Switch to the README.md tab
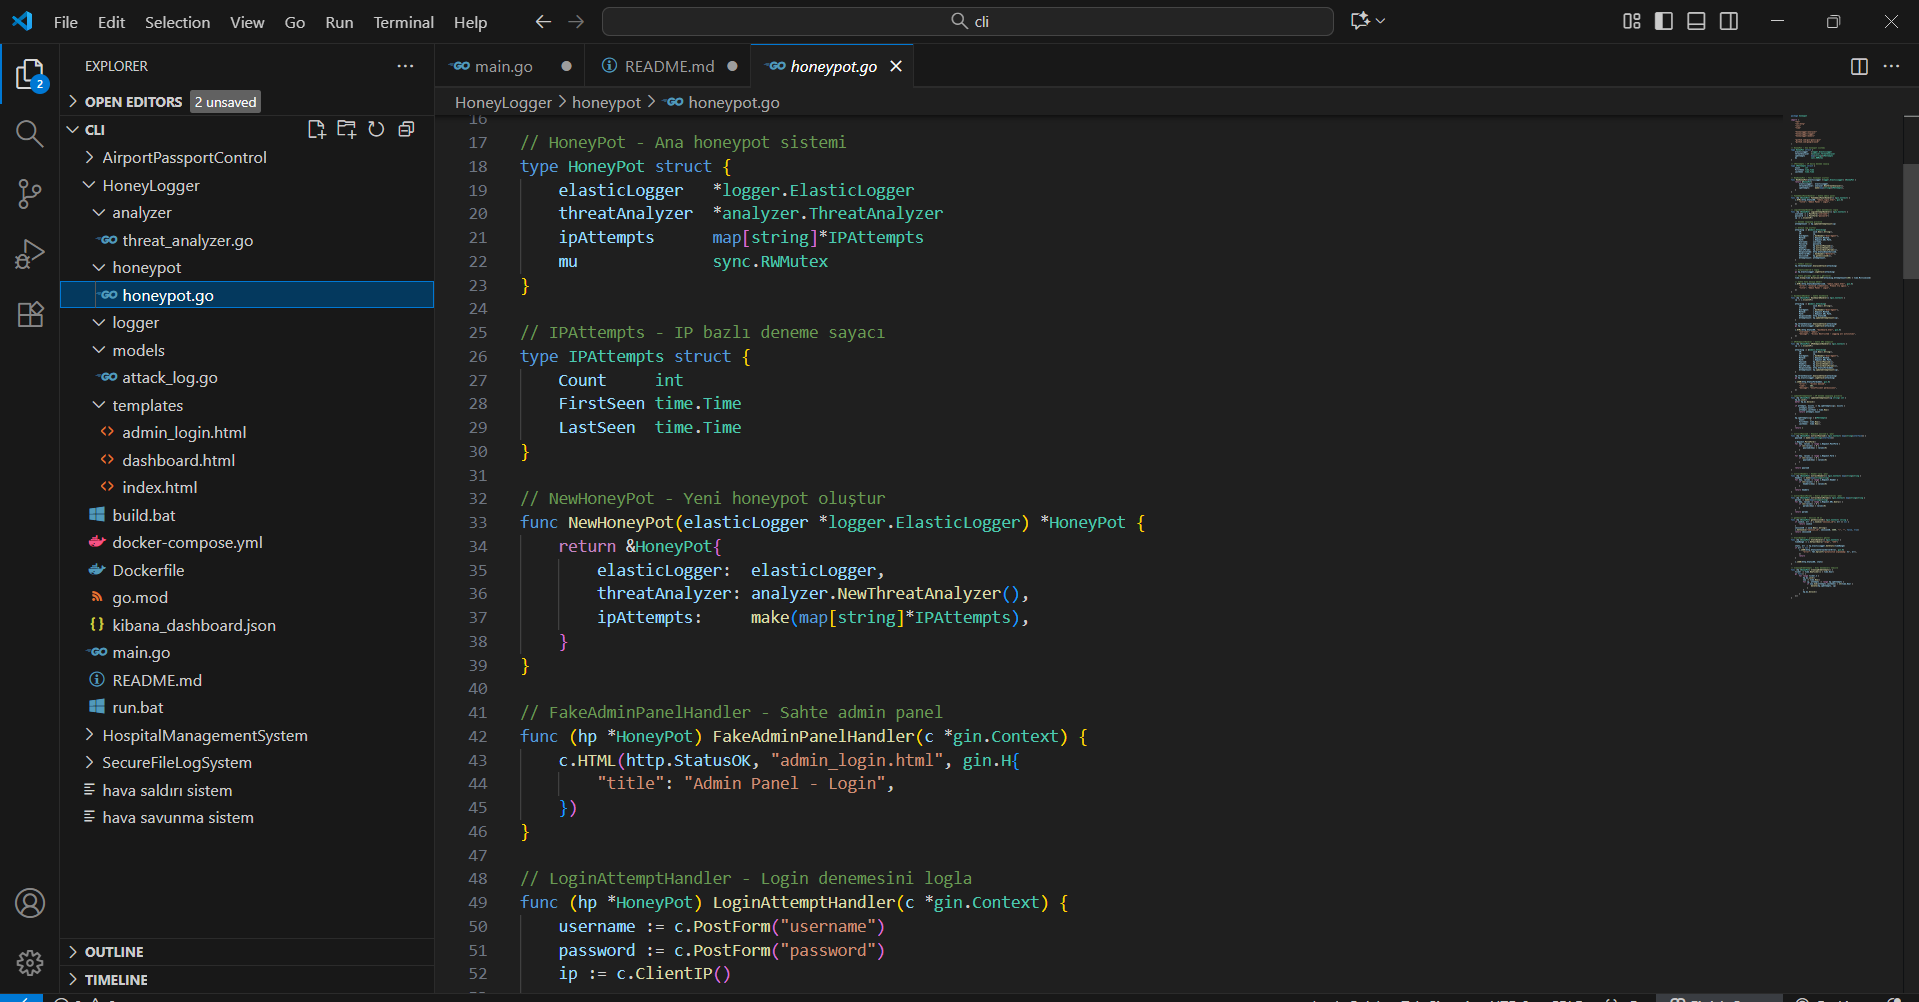Screen dimensions: 1919x1002 point(668,66)
